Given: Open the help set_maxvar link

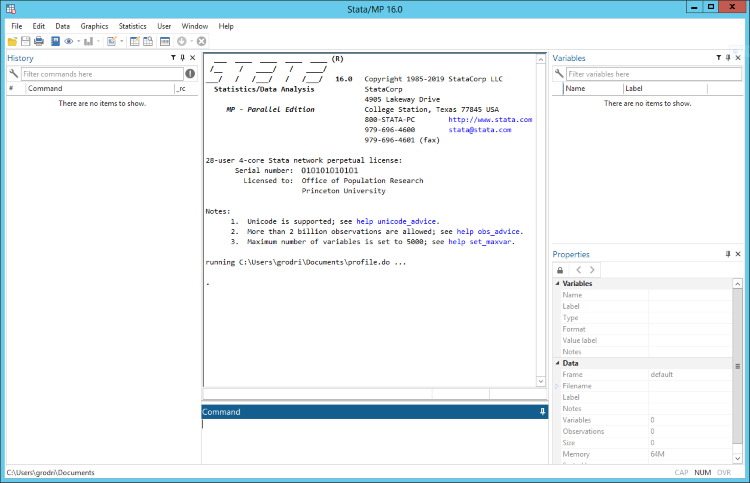Looking at the screenshot, I should pyautogui.click(x=480, y=242).
